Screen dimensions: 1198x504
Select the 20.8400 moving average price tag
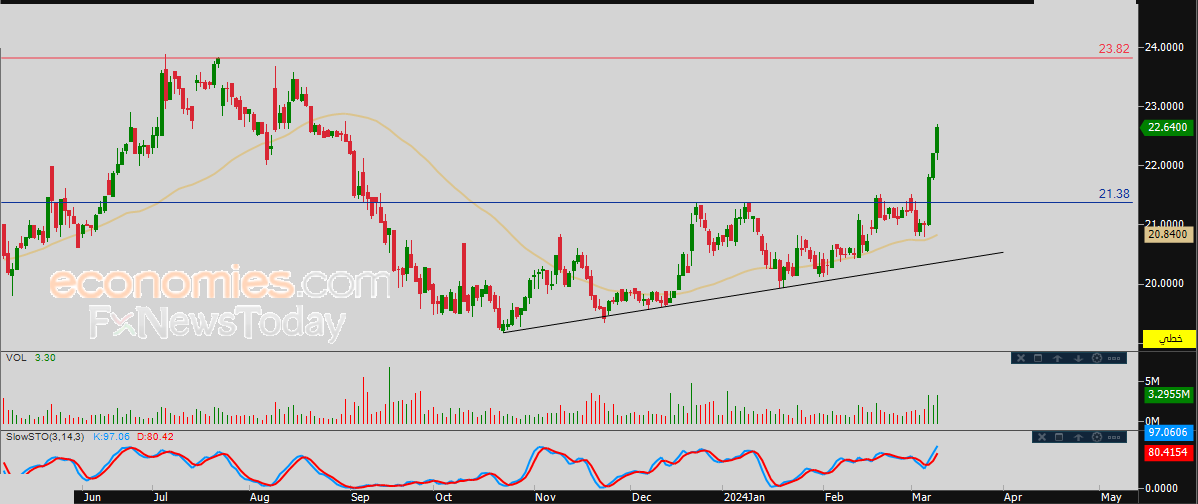click(x=1168, y=235)
